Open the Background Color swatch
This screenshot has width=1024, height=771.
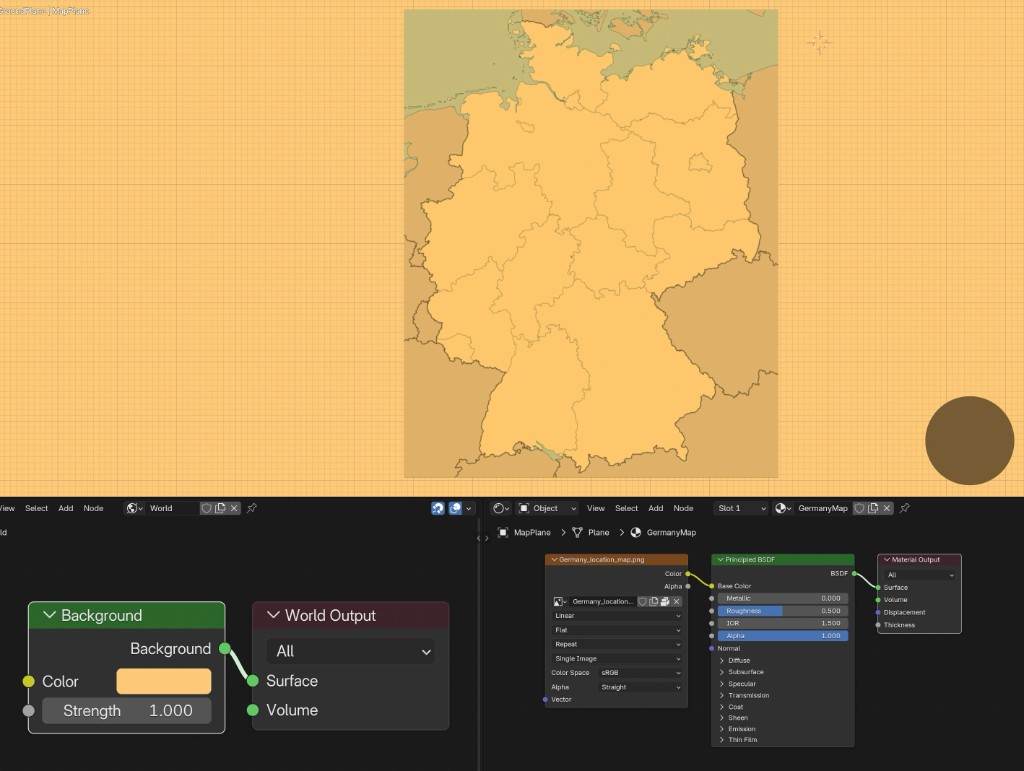point(163,680)
